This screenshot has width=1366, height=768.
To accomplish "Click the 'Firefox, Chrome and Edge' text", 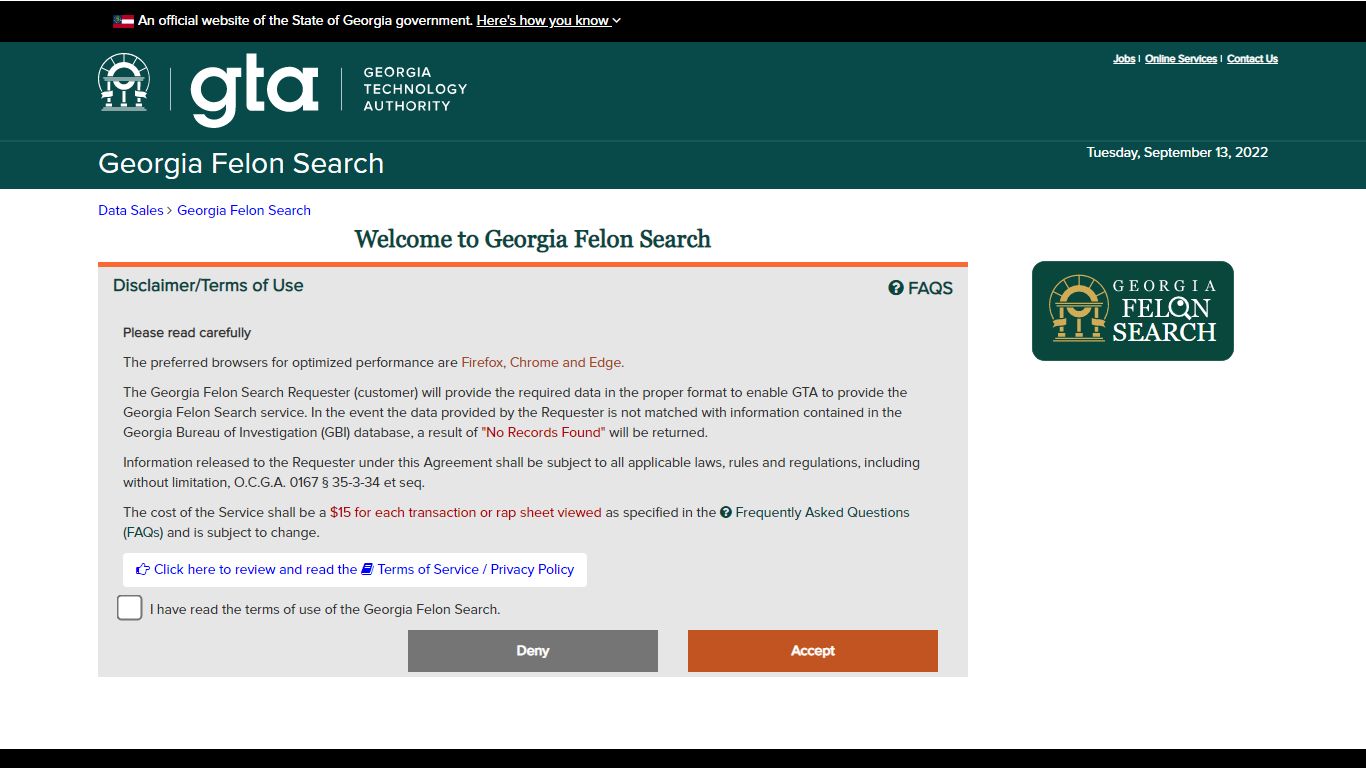I will [x=543, y=362].
